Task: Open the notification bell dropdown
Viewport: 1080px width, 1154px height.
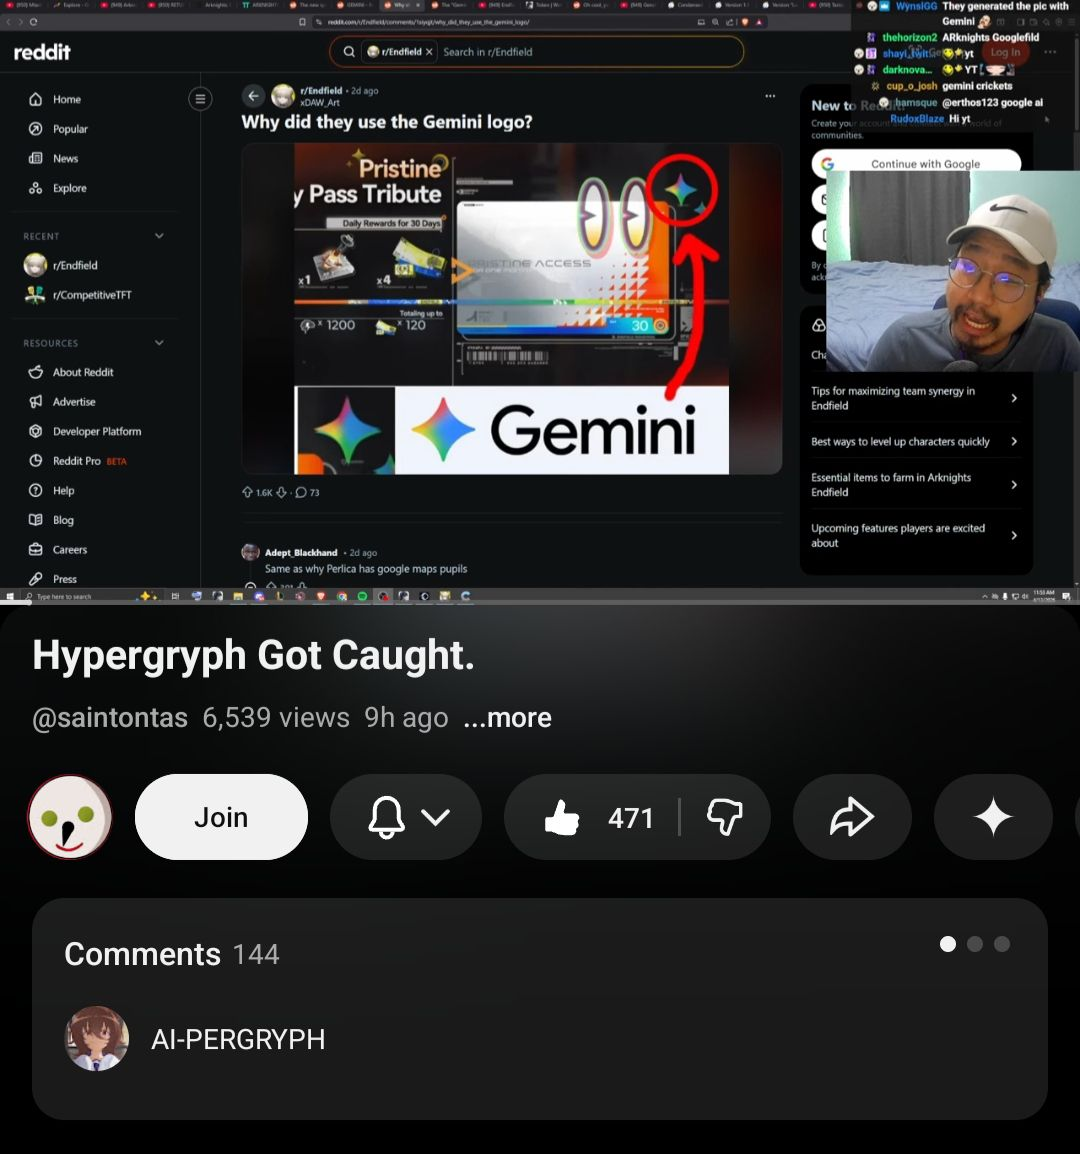Action: tap(406, 817)
